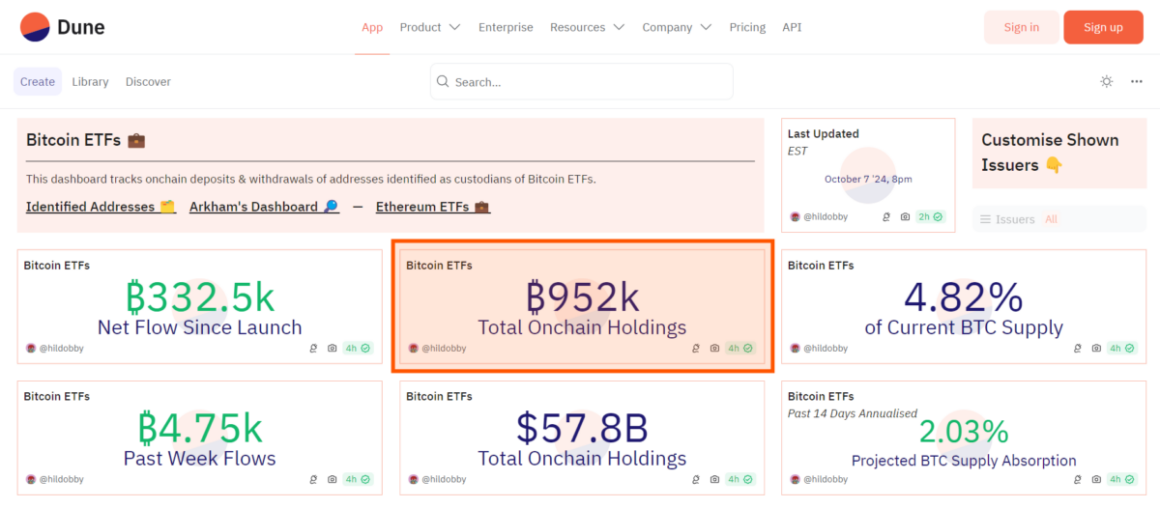
Task: Expand the Resources dropdown menu
Action: tap(587, 27)
